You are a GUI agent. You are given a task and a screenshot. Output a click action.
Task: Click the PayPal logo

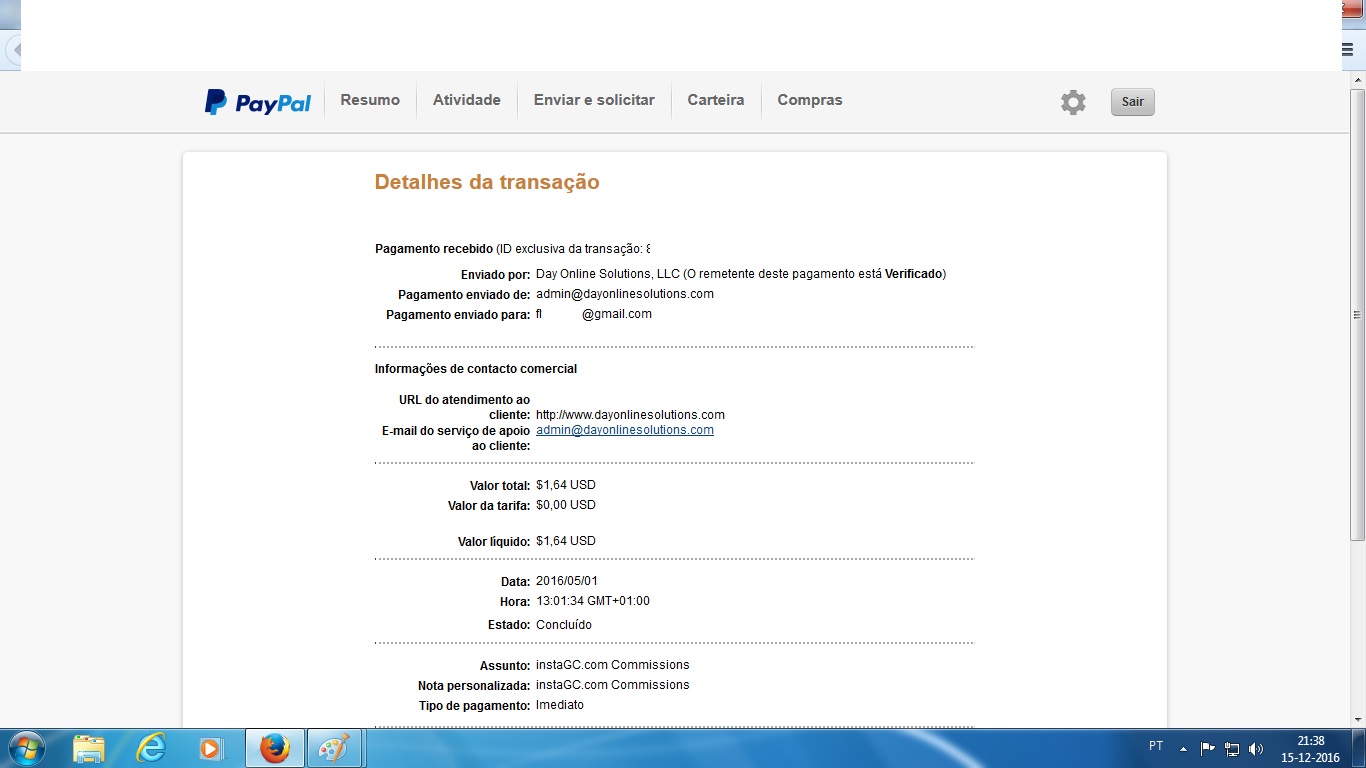click(x=258, y=102)
